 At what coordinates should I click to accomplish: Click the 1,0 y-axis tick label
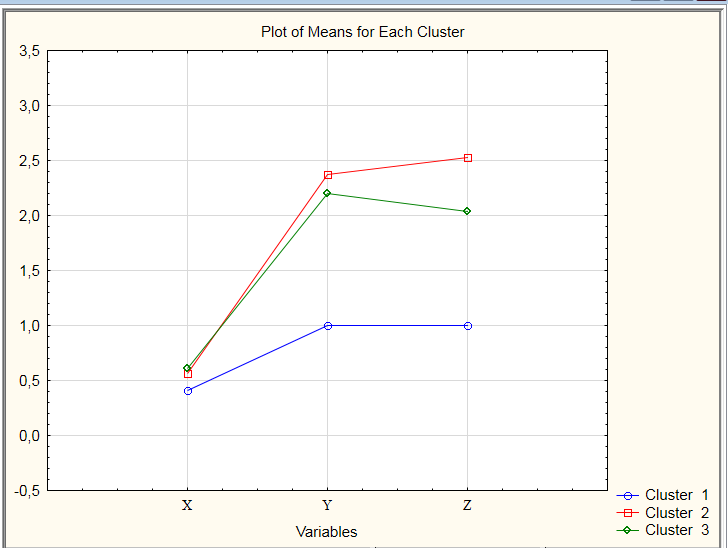pyautogui.click(x=29, y=326)
